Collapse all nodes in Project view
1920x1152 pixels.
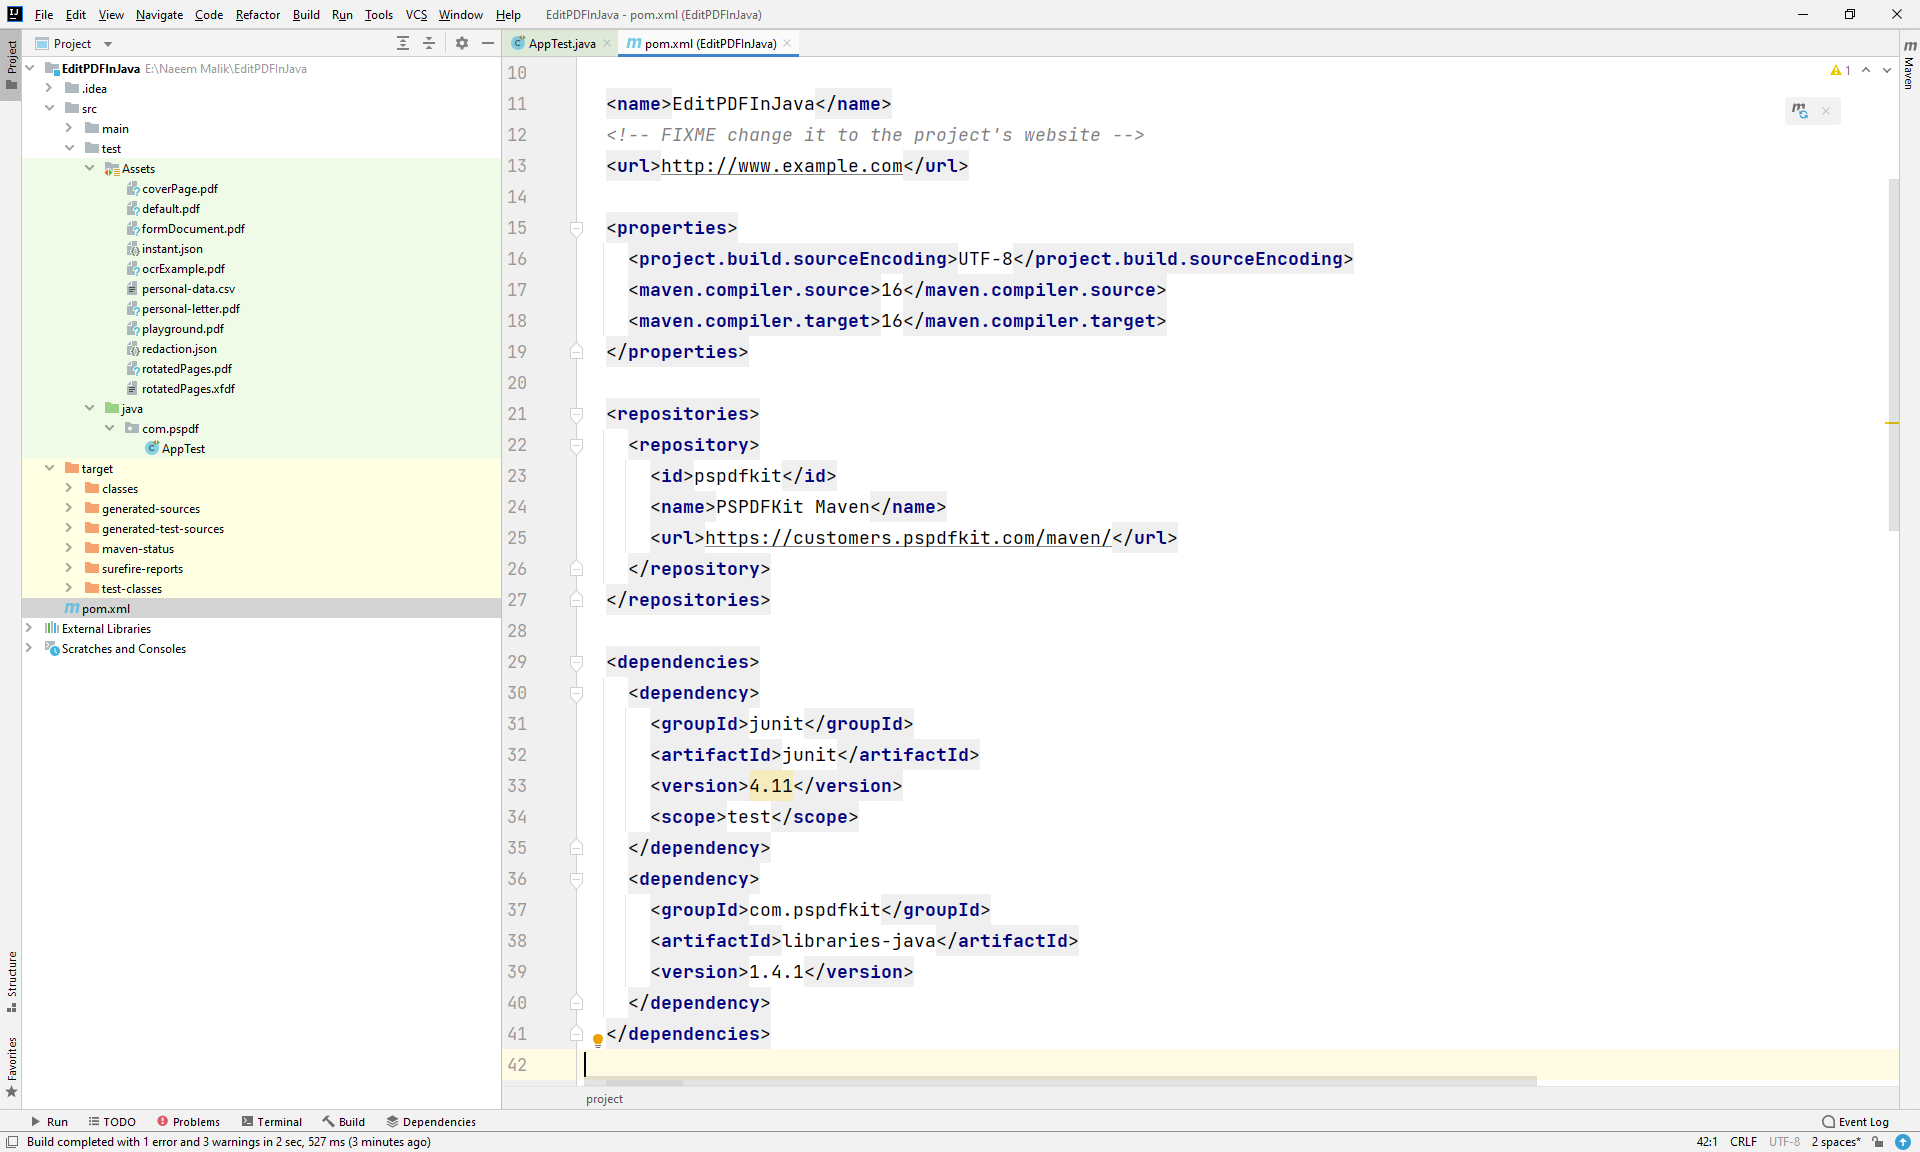coord(429,43)
